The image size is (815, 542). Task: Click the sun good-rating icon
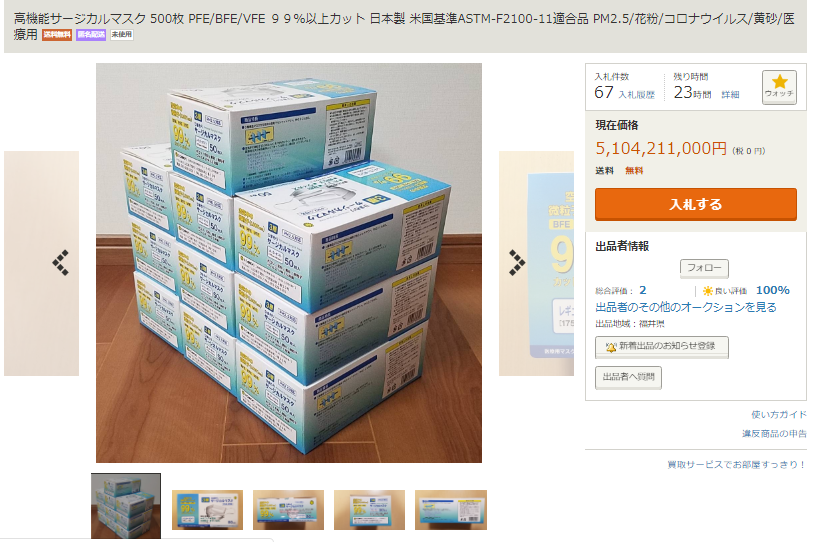pos(707,290)
